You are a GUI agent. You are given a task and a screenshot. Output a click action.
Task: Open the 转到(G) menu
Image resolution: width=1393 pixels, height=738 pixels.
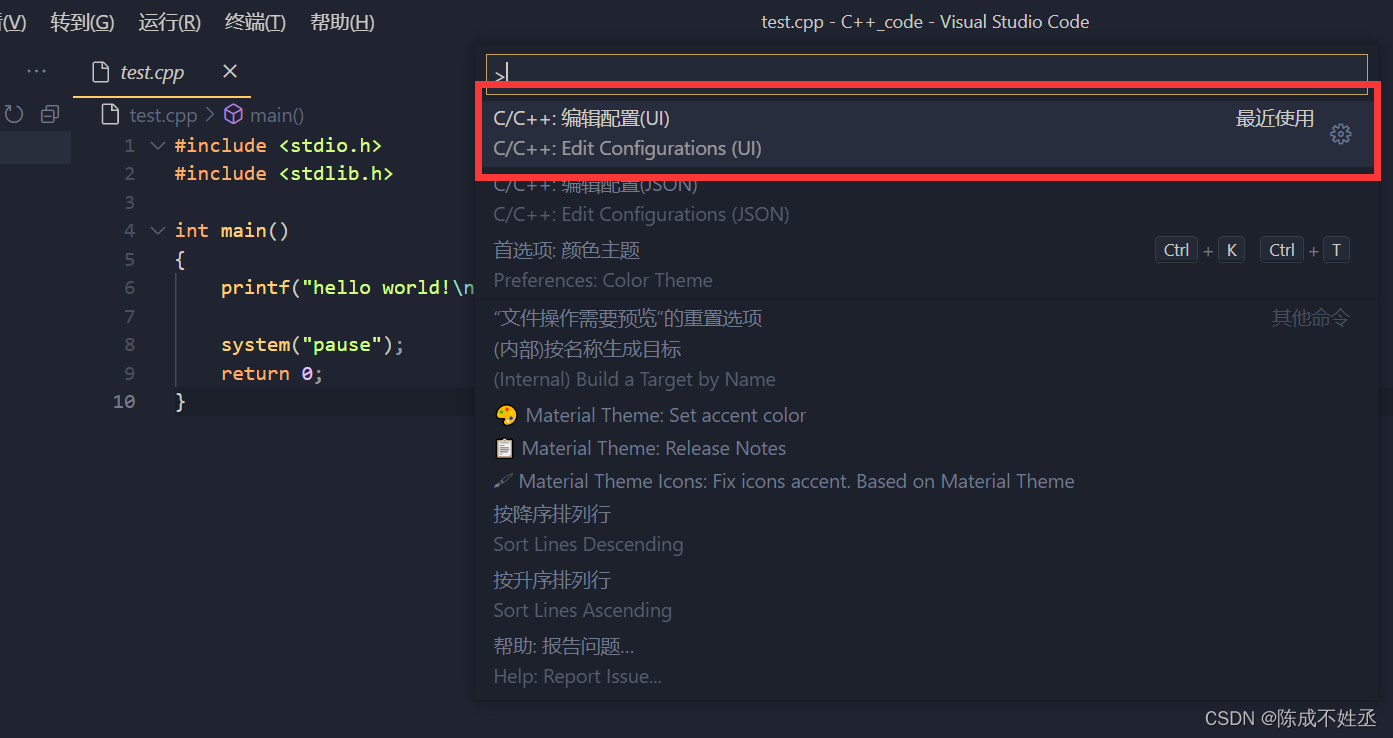point(82,22)
